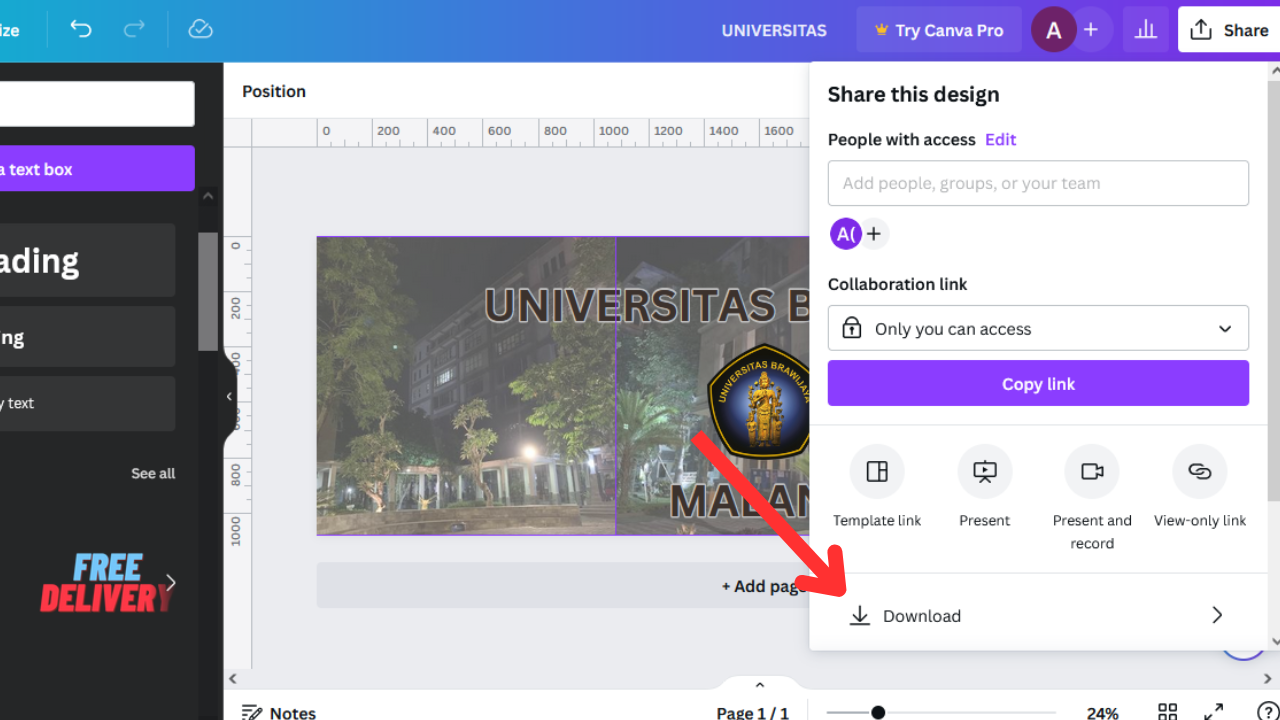The width and height of the screenshot is (1280, 720).
Task: Click the A( collaborator avatar in share panel
Action: (845, 234)
